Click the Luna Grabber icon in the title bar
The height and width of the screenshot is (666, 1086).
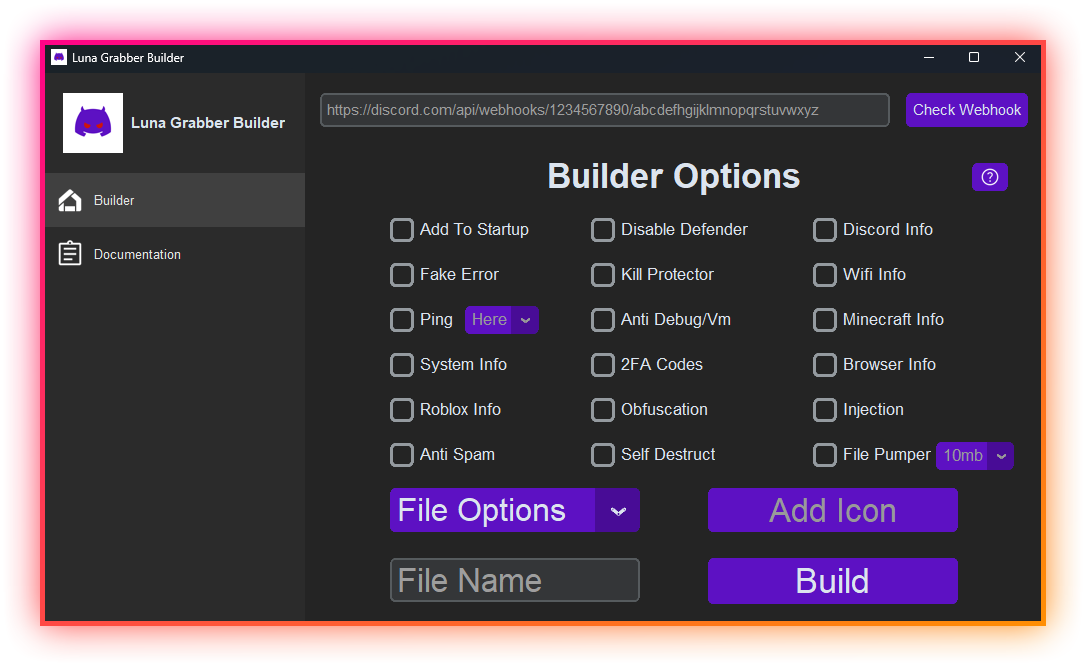click(58, 57)
